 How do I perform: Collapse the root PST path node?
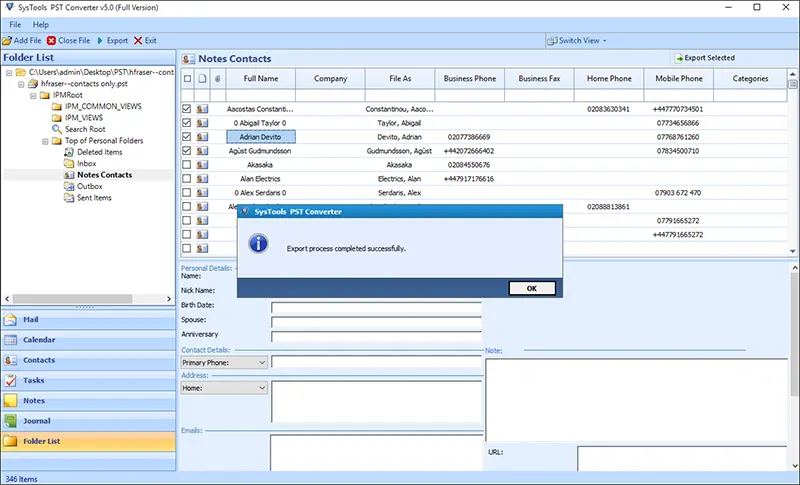click(x=9, y=72)
